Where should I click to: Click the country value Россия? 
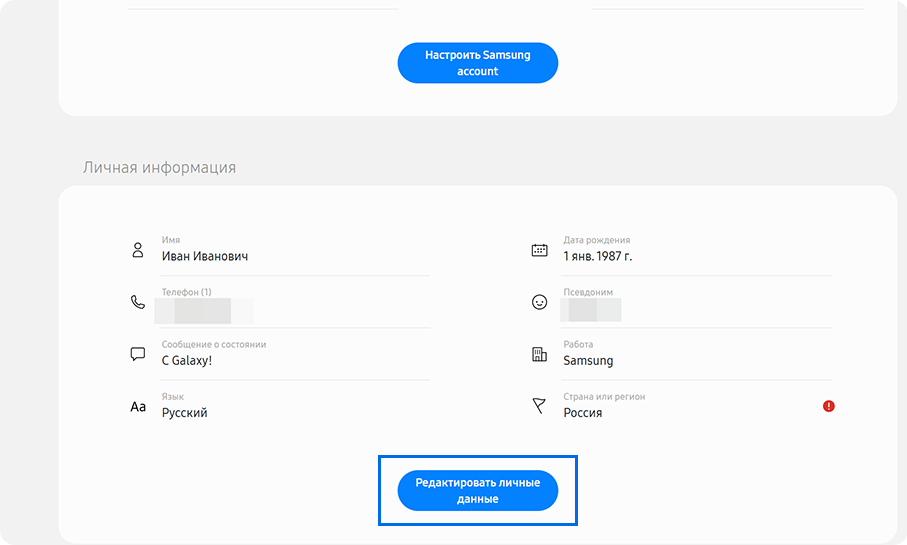[x=582, y=413]
